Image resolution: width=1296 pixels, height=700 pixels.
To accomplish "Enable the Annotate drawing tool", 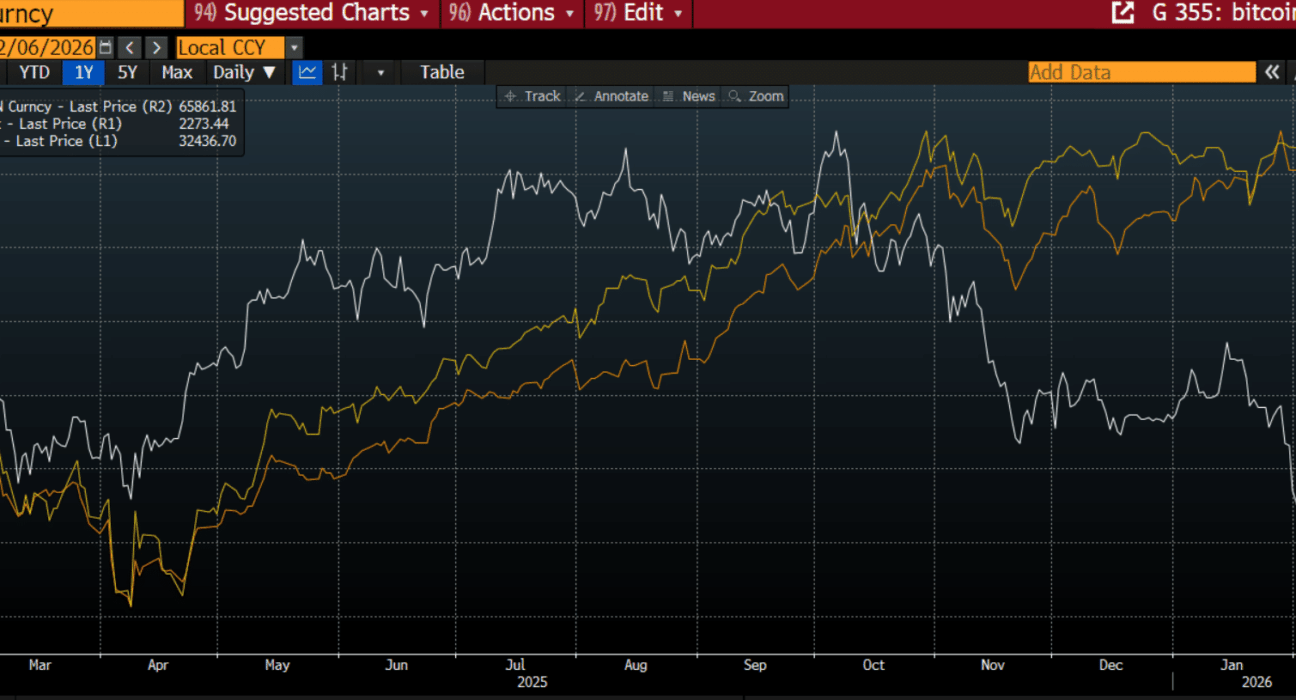I will [611, 96].
